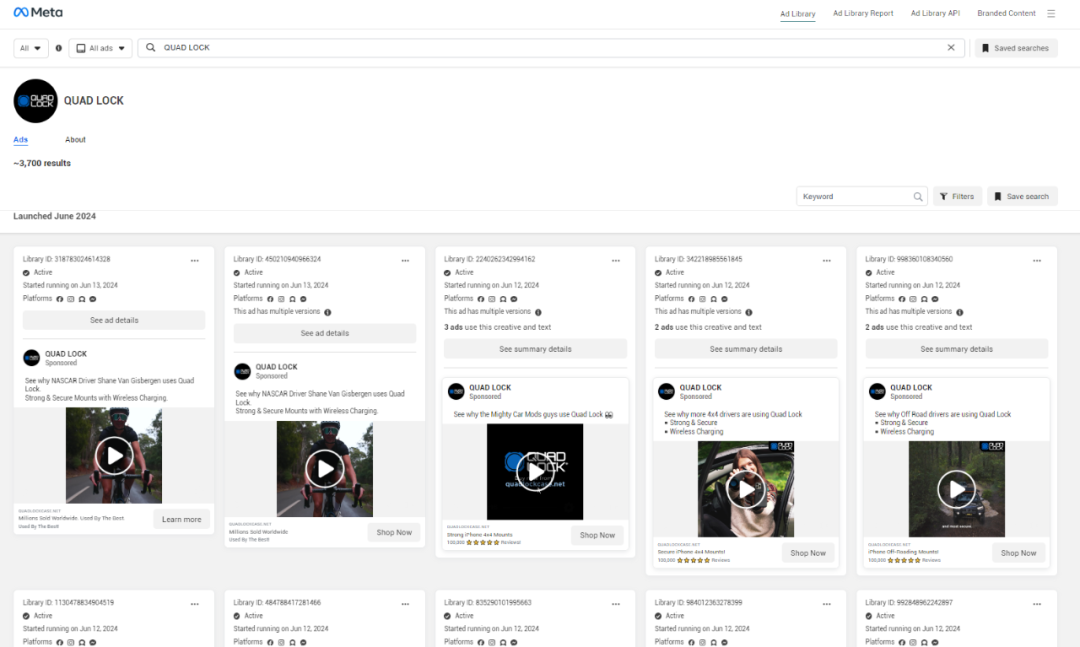
Task: Click Instagram platform icon on ad 450210940966324
Action: [x=281, y=299]
